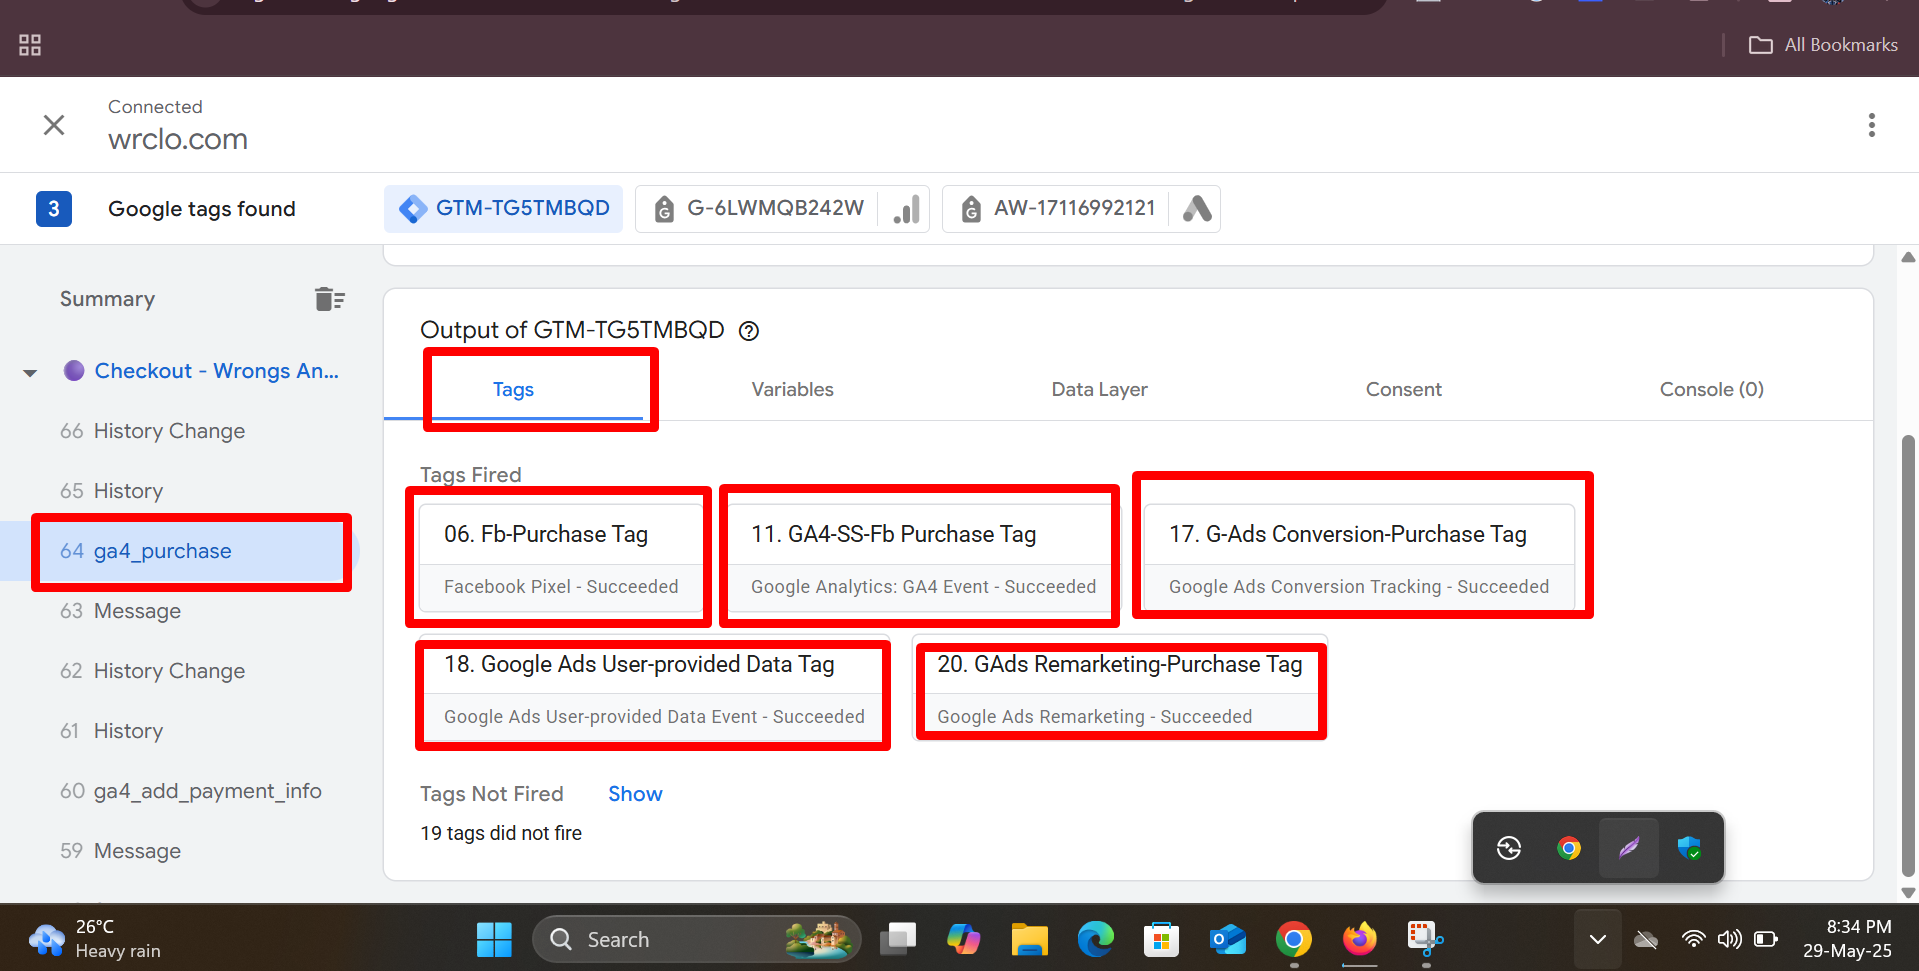Viewport: 1919px width, 971px height.
Task: Open the three-dot more options menu
Action: (1871, 125)
